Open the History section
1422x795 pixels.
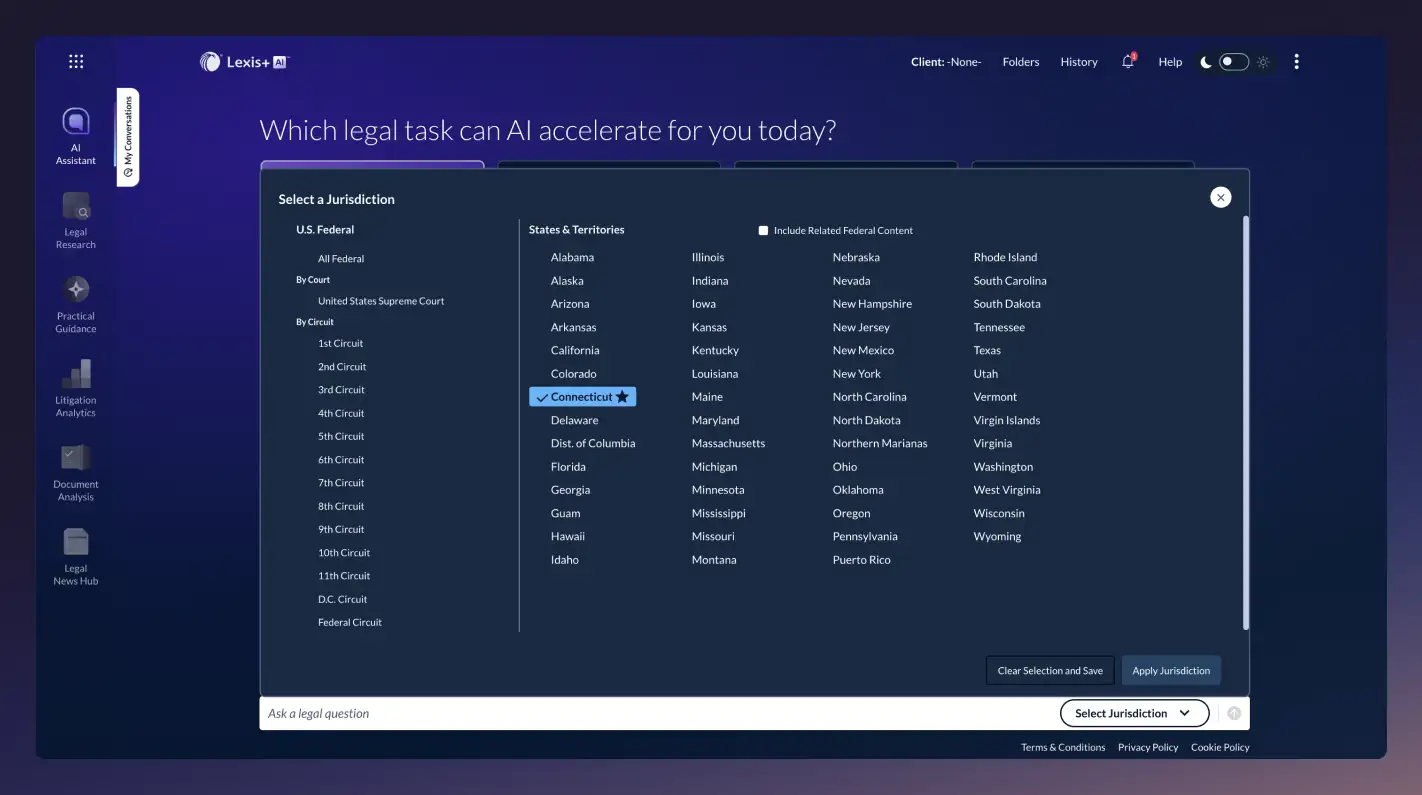click(x=1079, y=61)
